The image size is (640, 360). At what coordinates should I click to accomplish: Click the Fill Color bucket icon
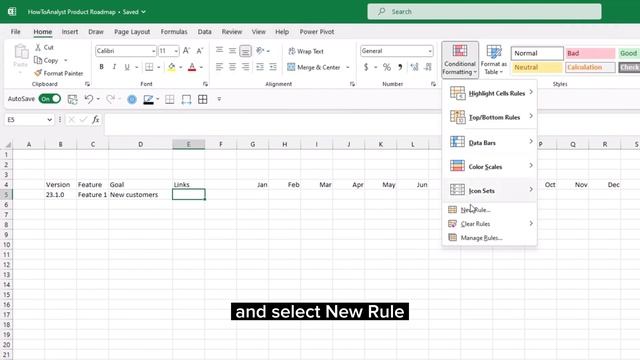click(x=171, y=67)
